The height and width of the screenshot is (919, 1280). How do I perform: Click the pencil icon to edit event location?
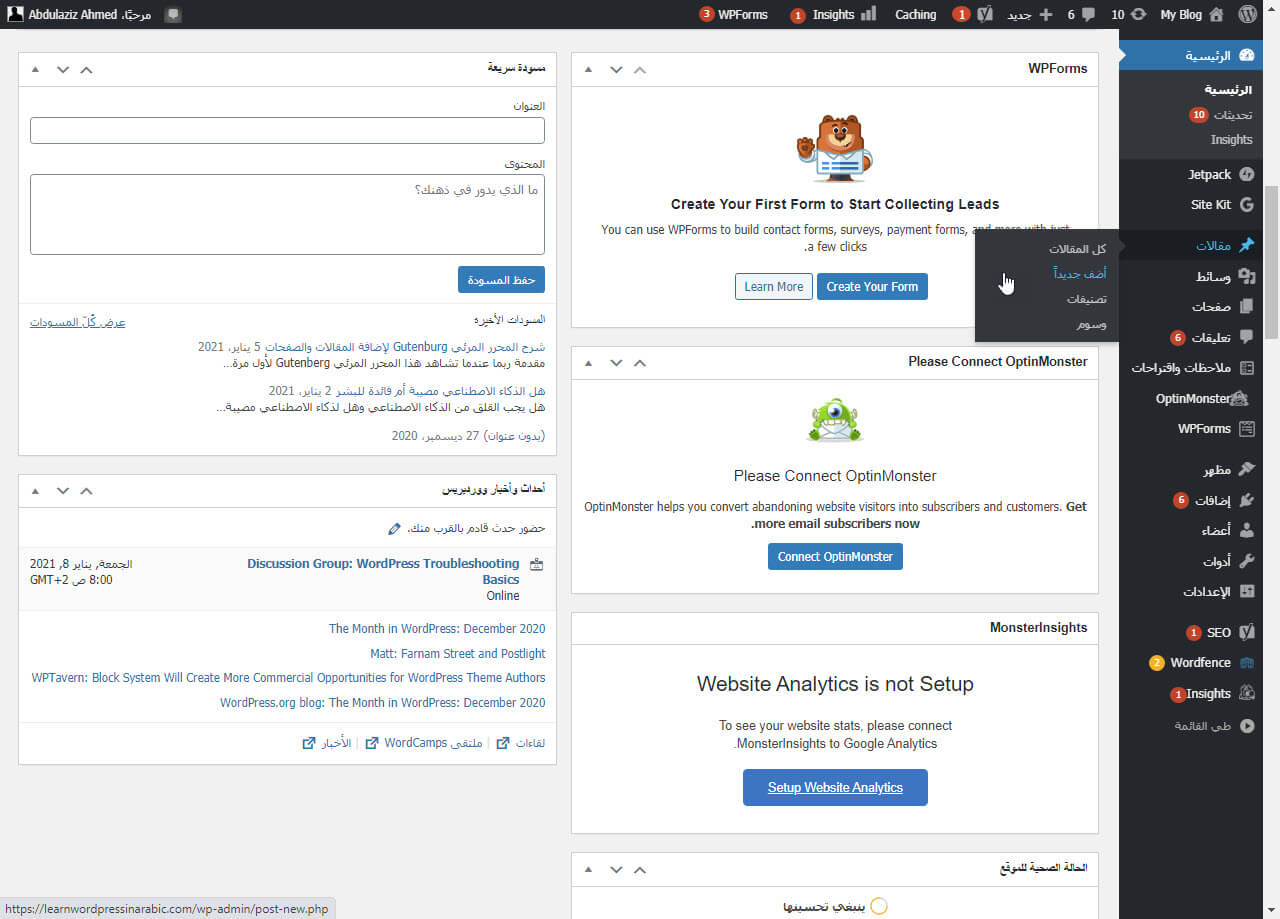point(394,528)
